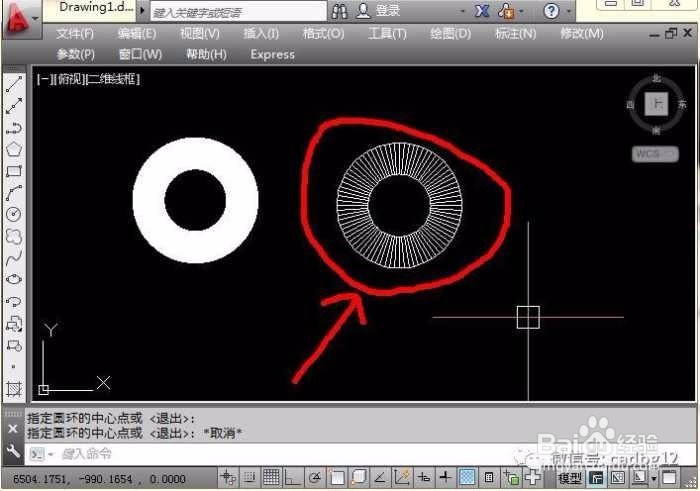This screenshot has width=700, height=491.
Task: Select the Insert Block tool
Action: (x=14, y=323)
